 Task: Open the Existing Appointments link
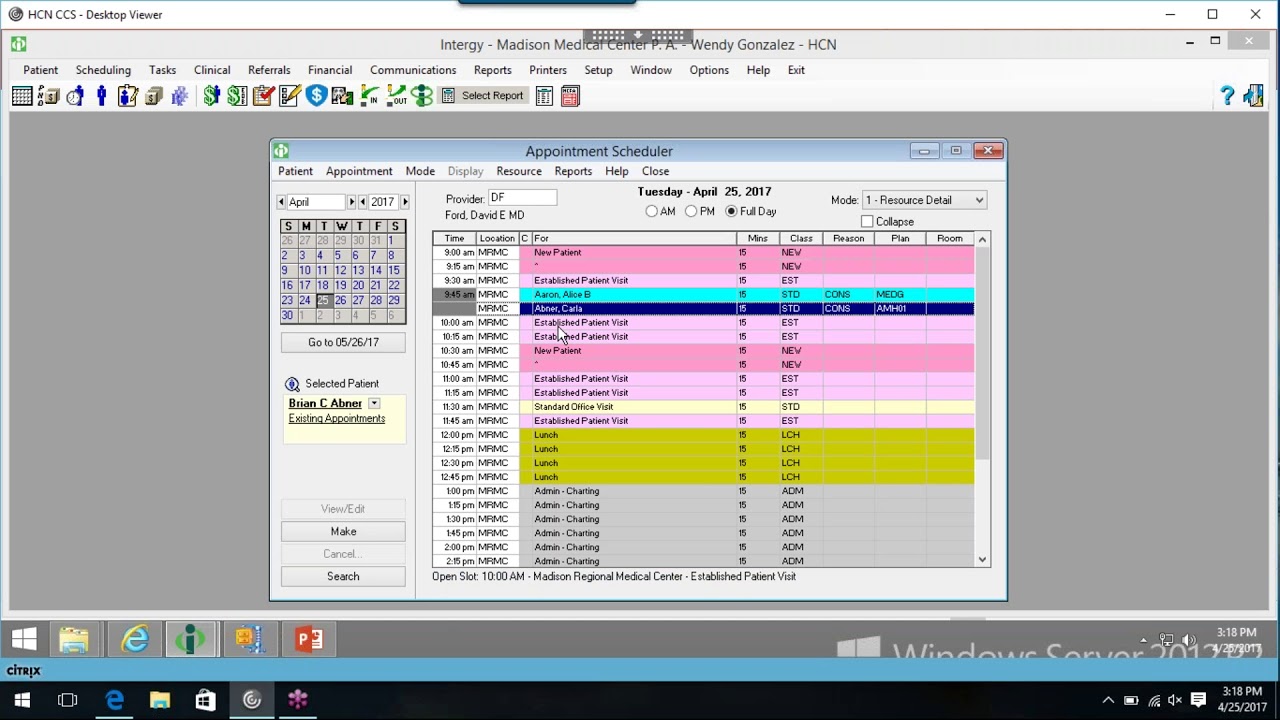[337, 419]
